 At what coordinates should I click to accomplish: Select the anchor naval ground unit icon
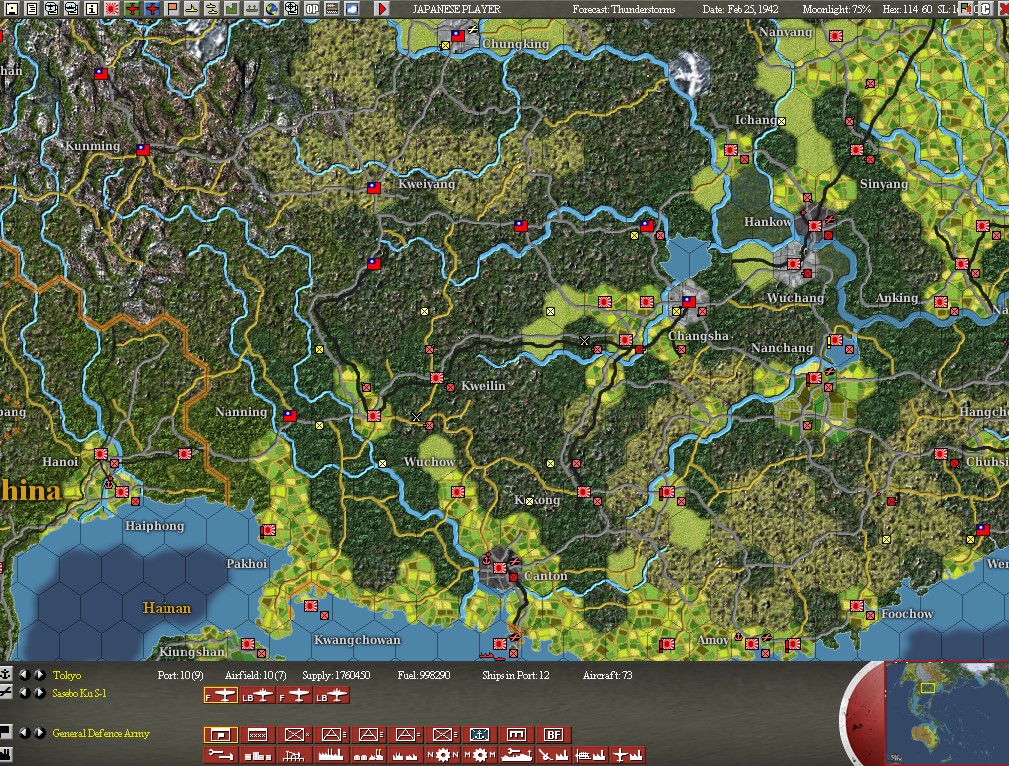click(480, 734)
